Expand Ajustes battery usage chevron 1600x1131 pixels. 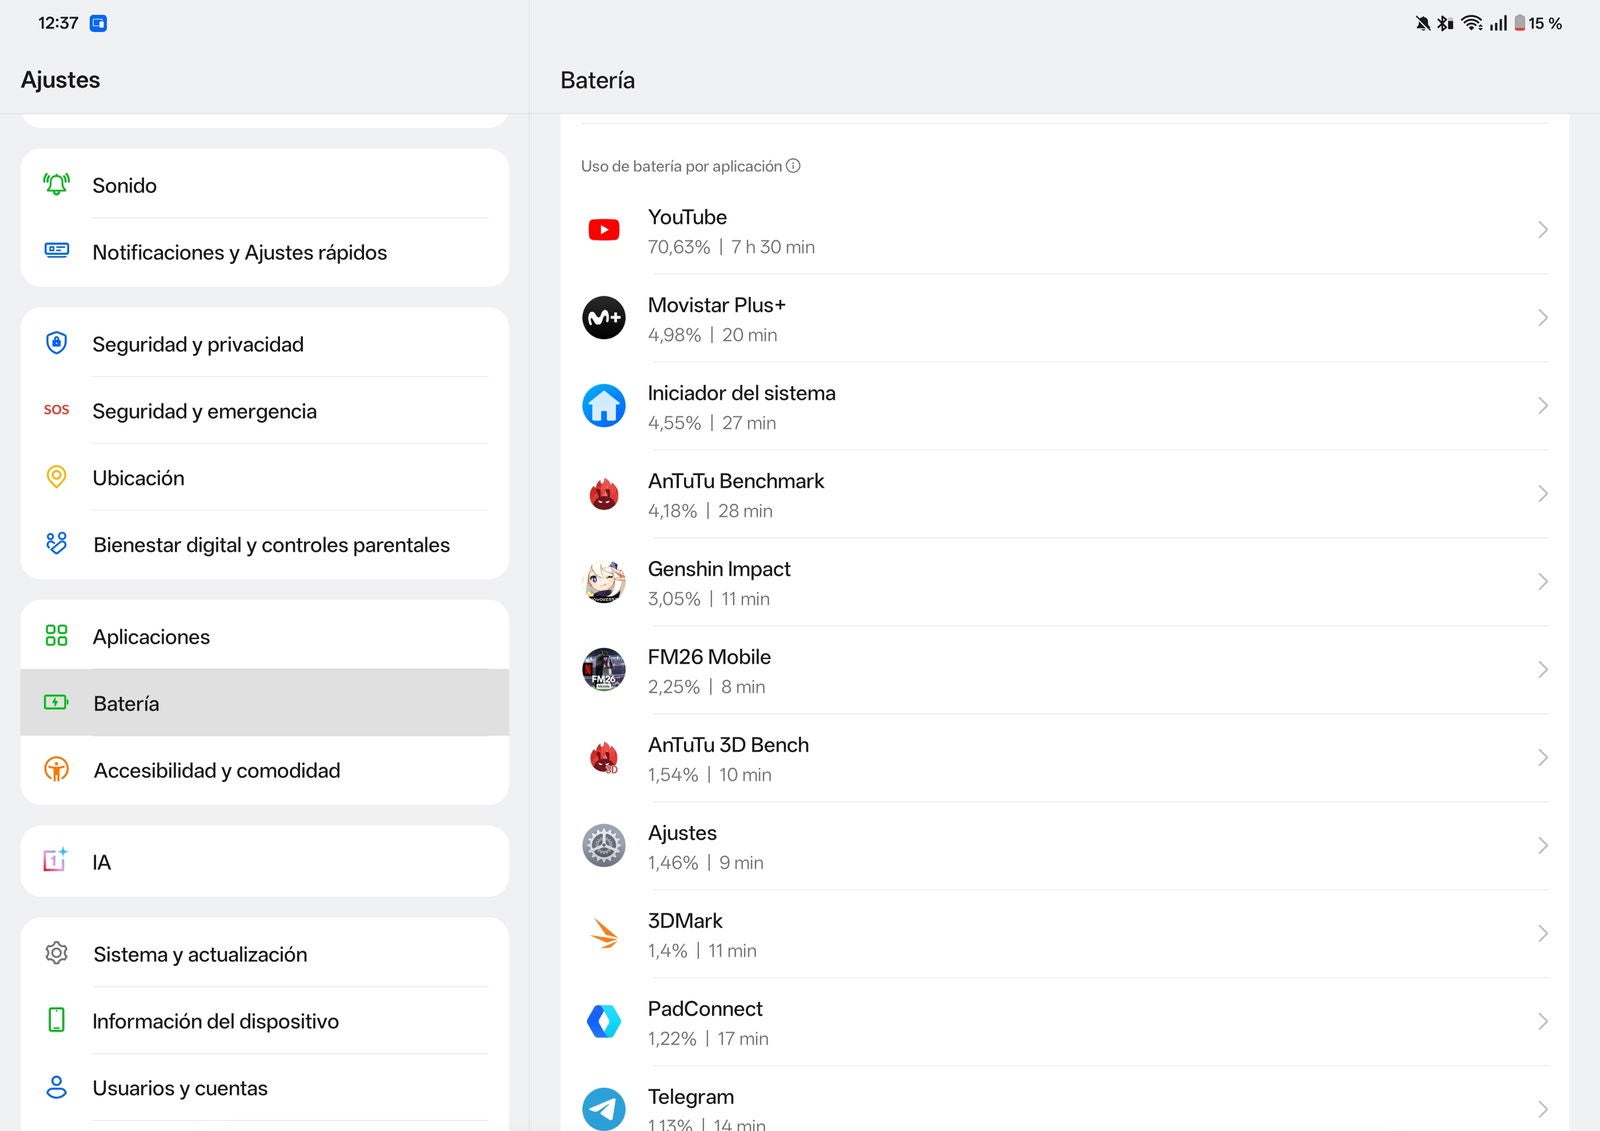1542,846
